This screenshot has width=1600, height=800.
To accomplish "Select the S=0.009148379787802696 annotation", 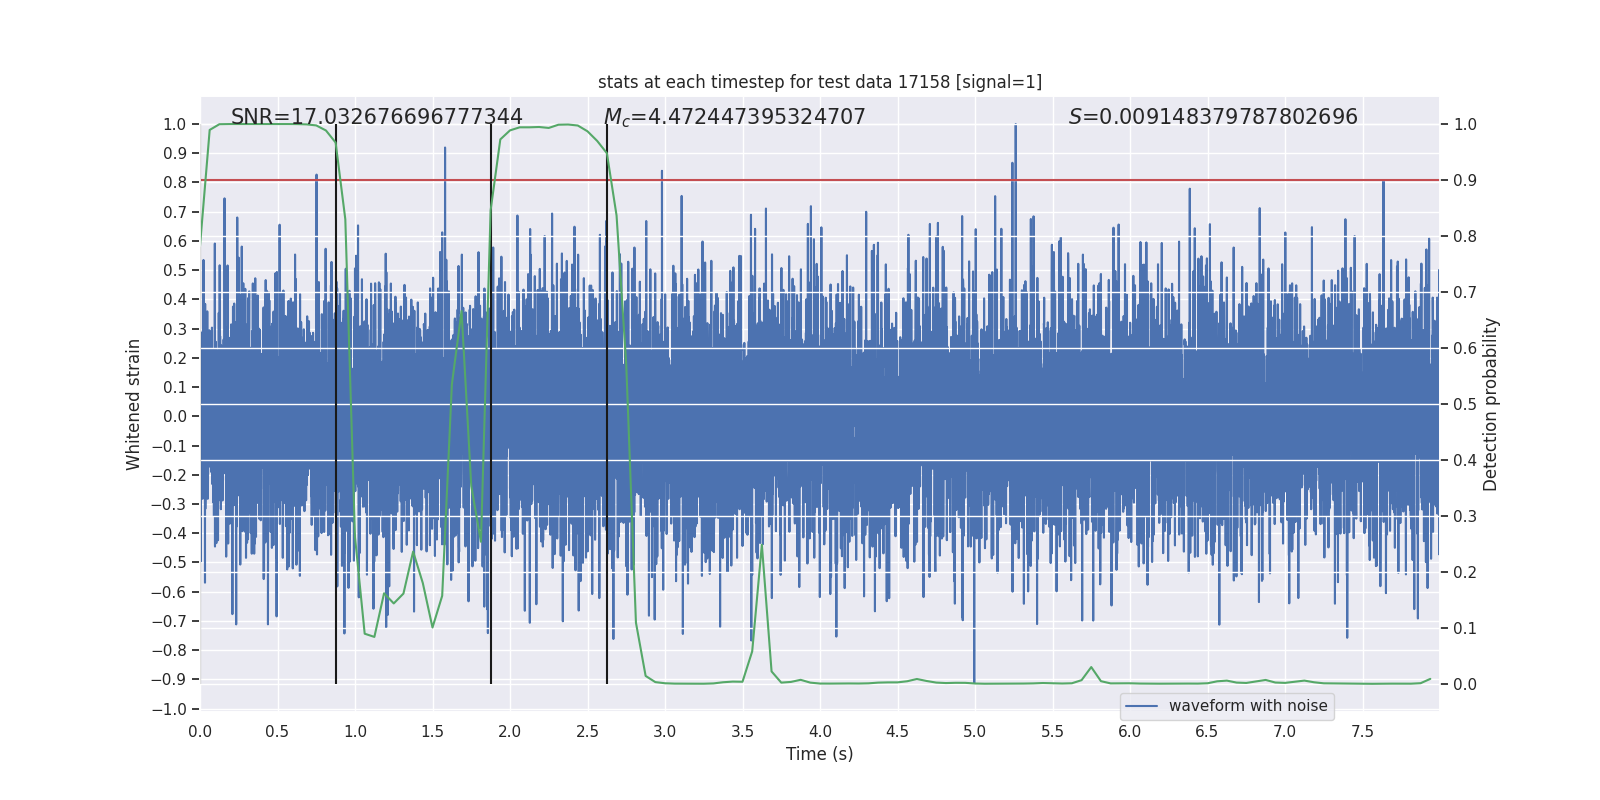I will tap(1213, 117).
